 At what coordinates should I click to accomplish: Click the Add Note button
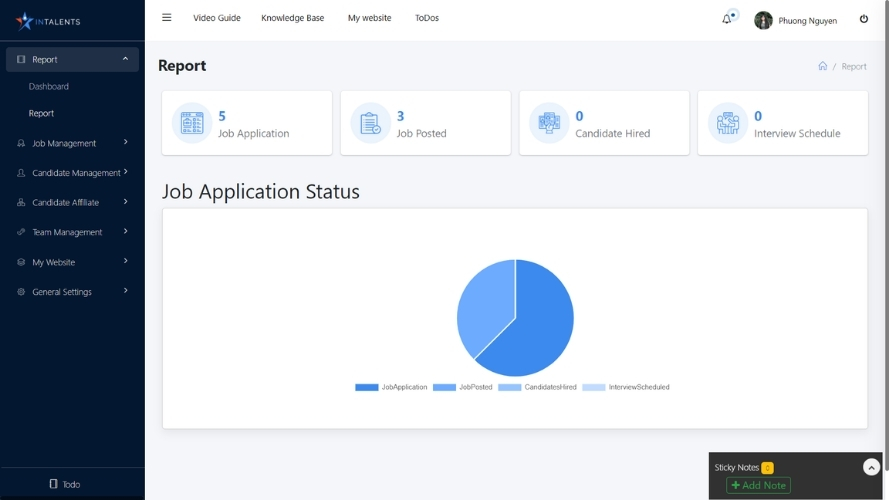(758, 485)
